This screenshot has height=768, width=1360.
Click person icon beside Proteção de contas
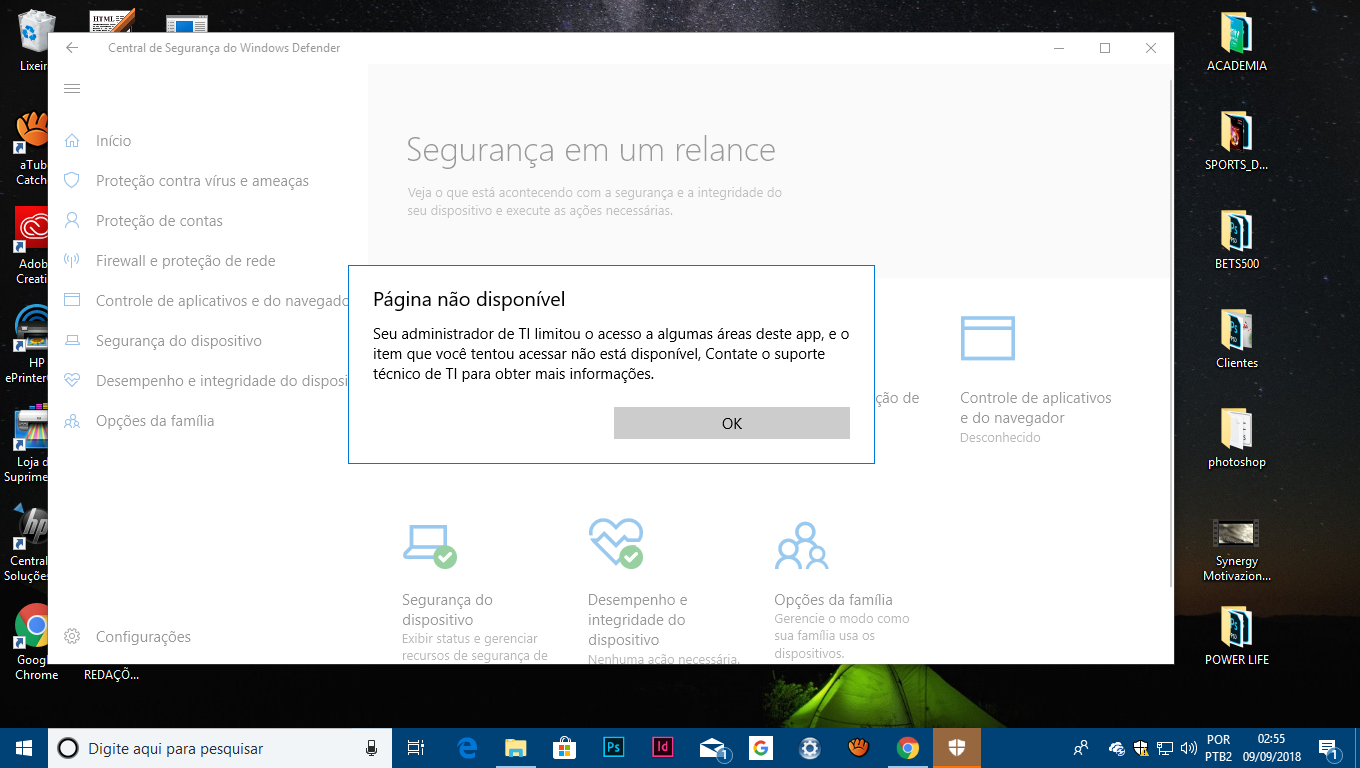[72, 220]
